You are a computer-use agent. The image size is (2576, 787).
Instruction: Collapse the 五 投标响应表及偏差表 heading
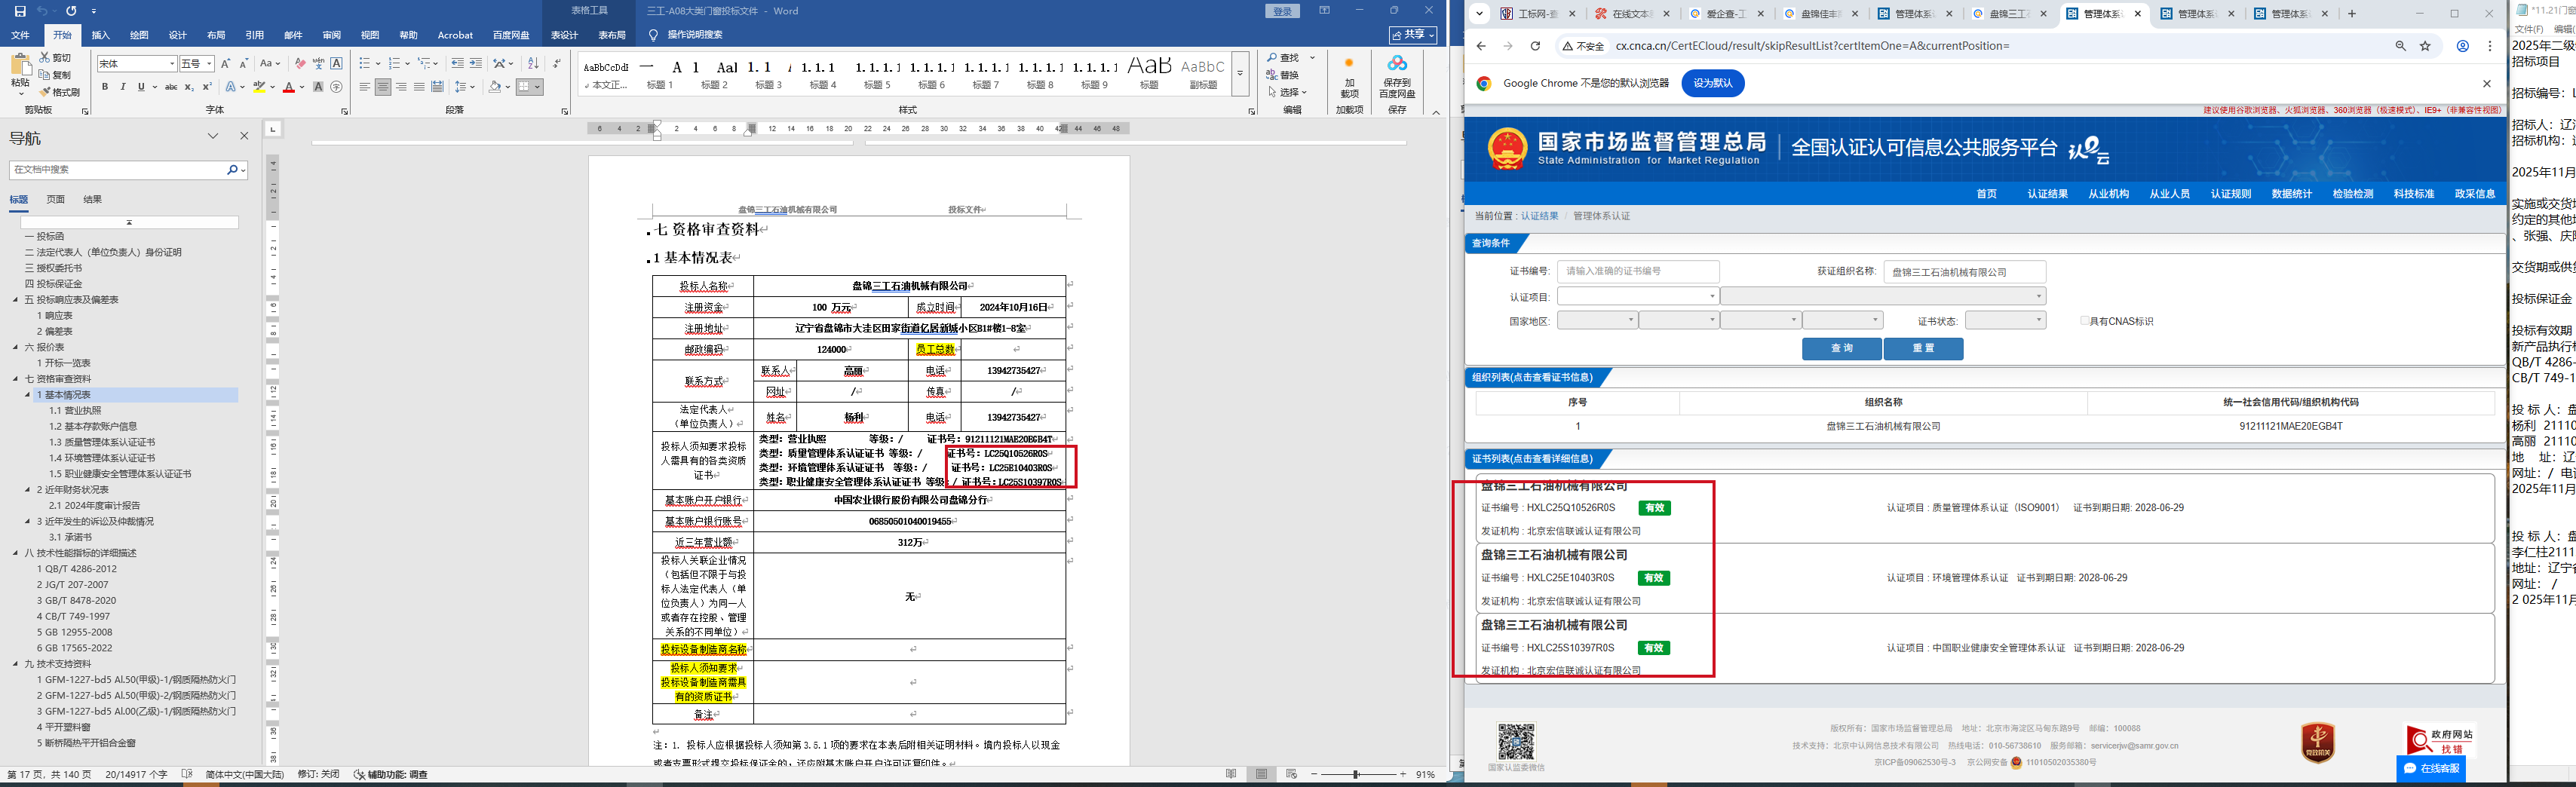click(x=16, y=300)
